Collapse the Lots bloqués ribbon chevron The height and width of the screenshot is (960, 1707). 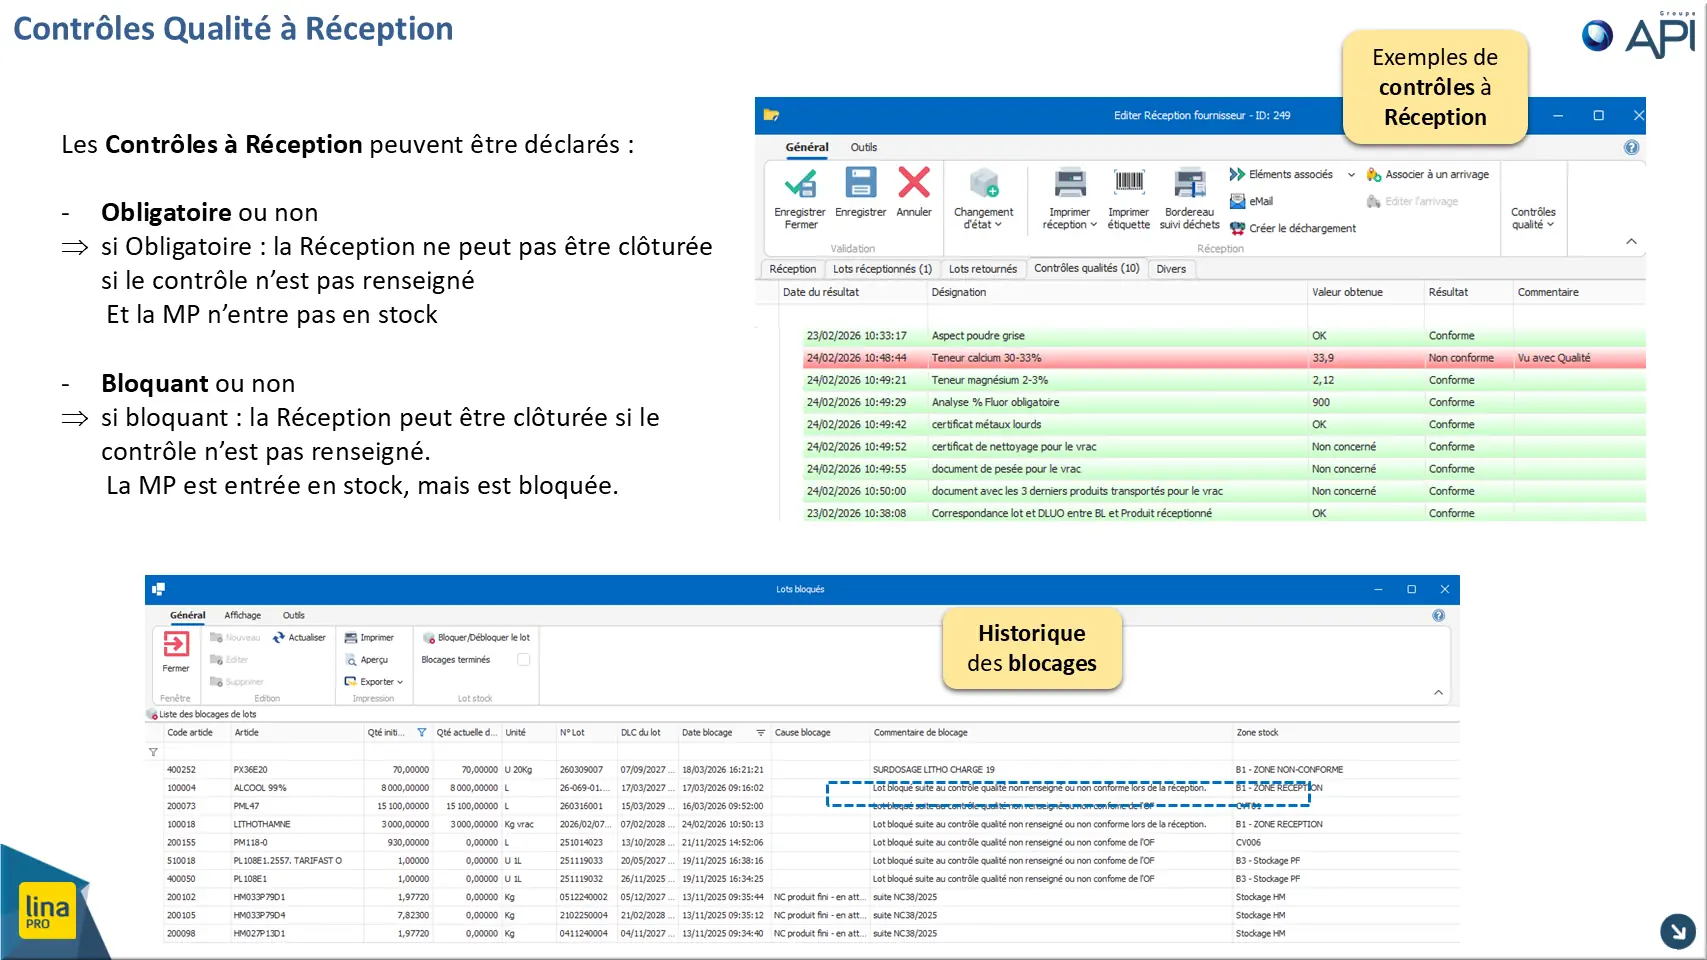(1438, 692)
